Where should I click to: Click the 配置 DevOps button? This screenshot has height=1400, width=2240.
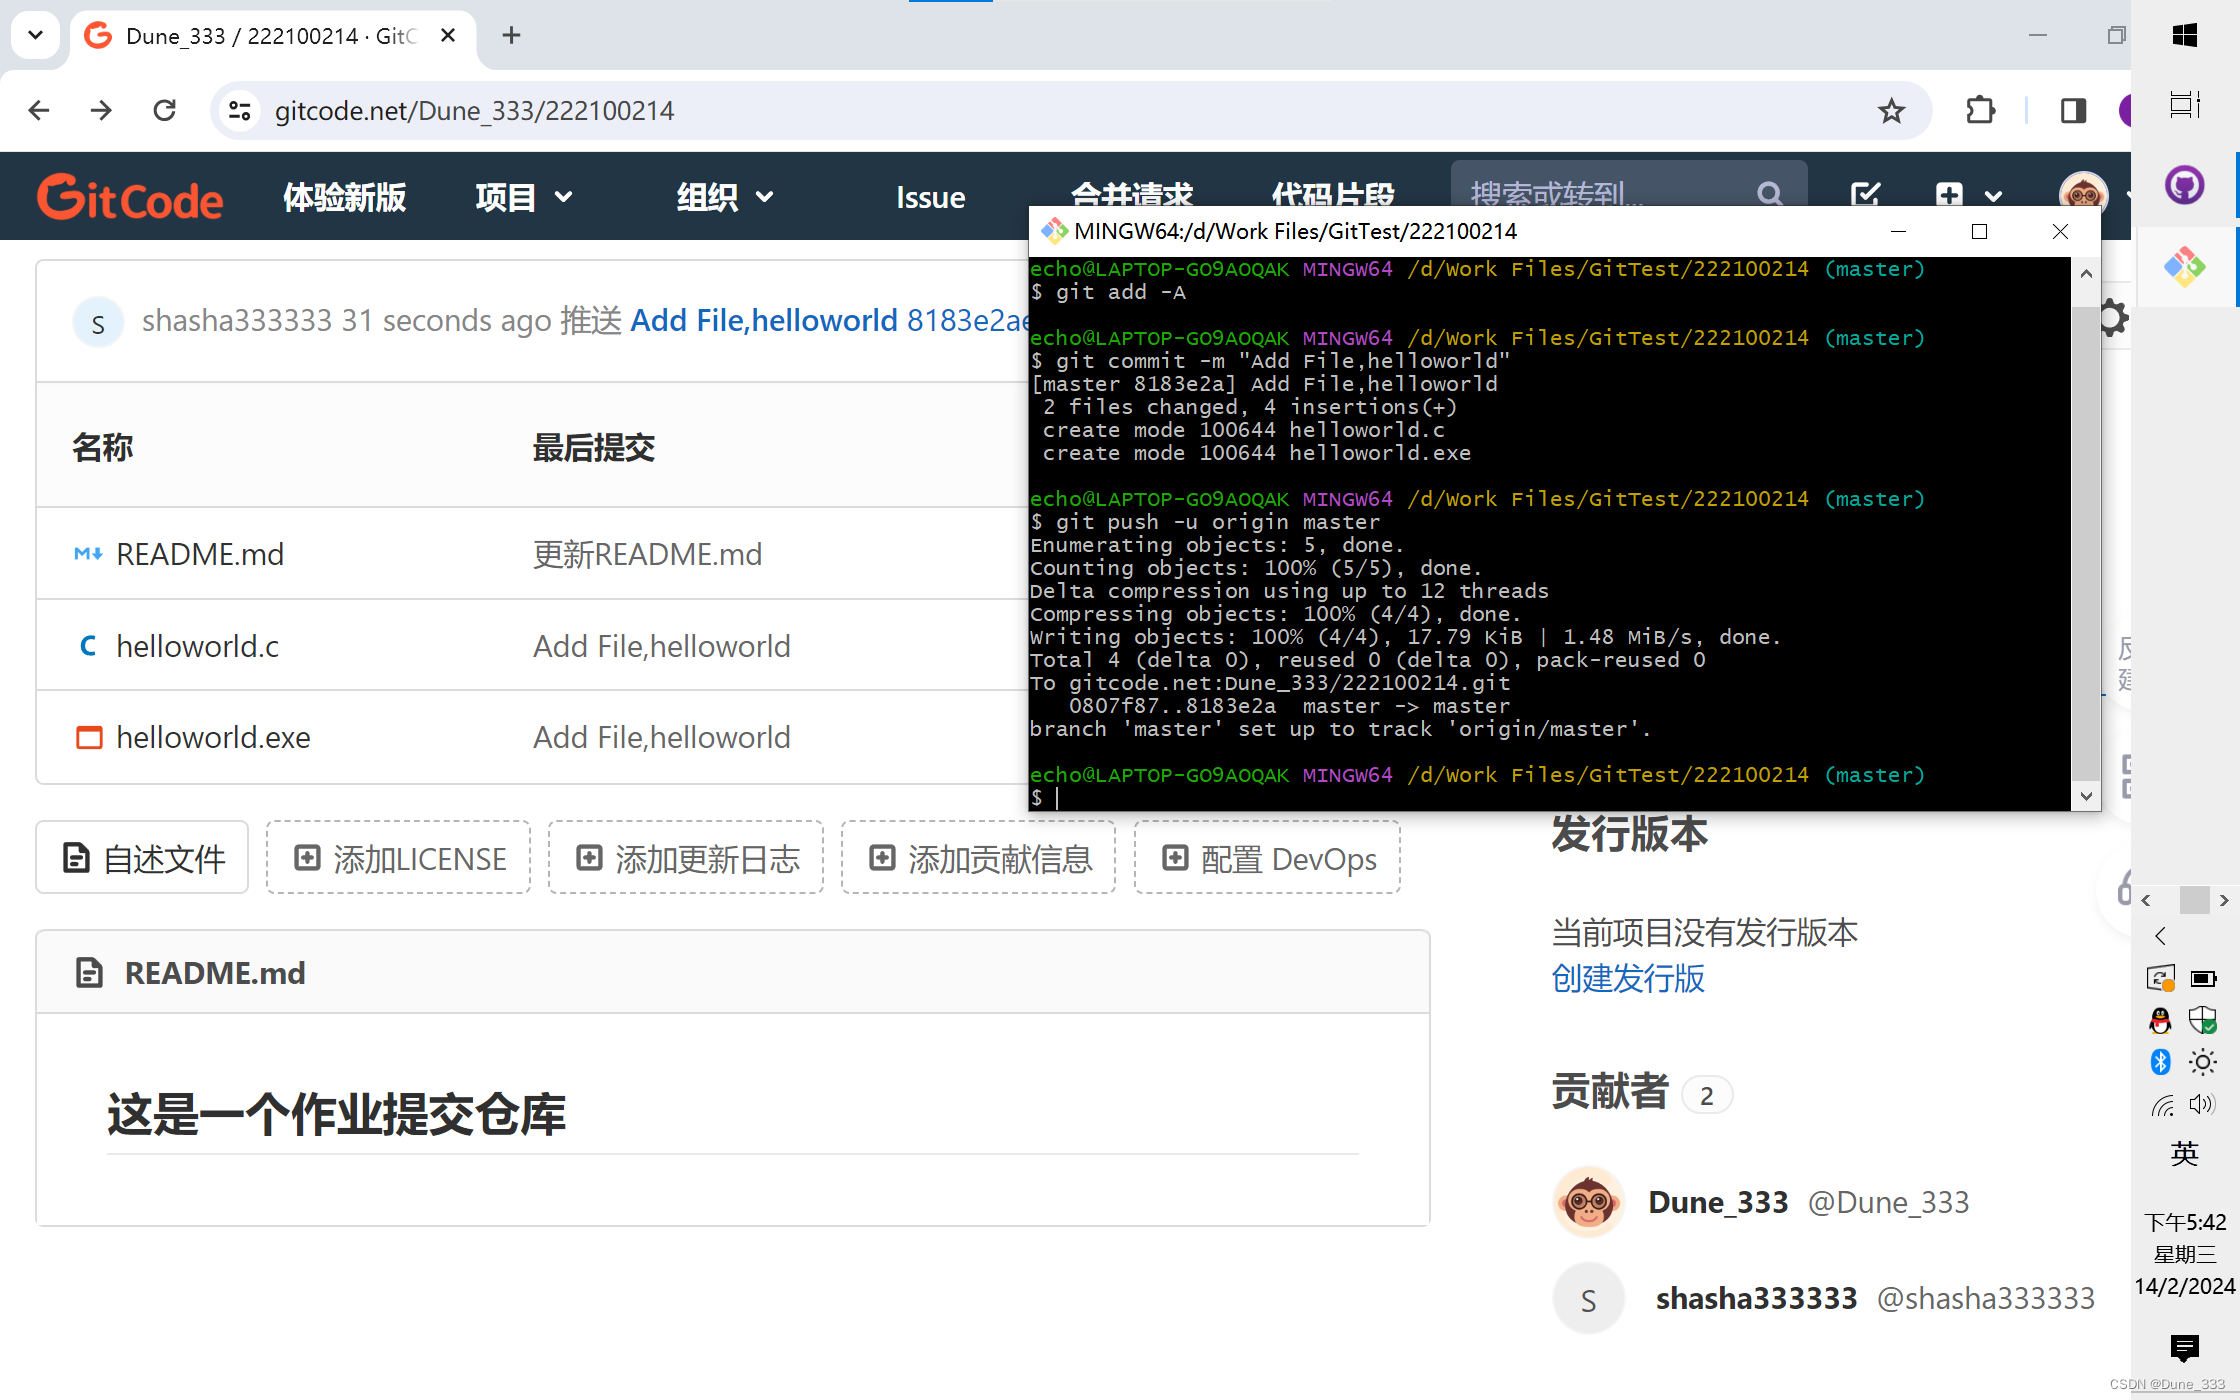(1267, 858)
